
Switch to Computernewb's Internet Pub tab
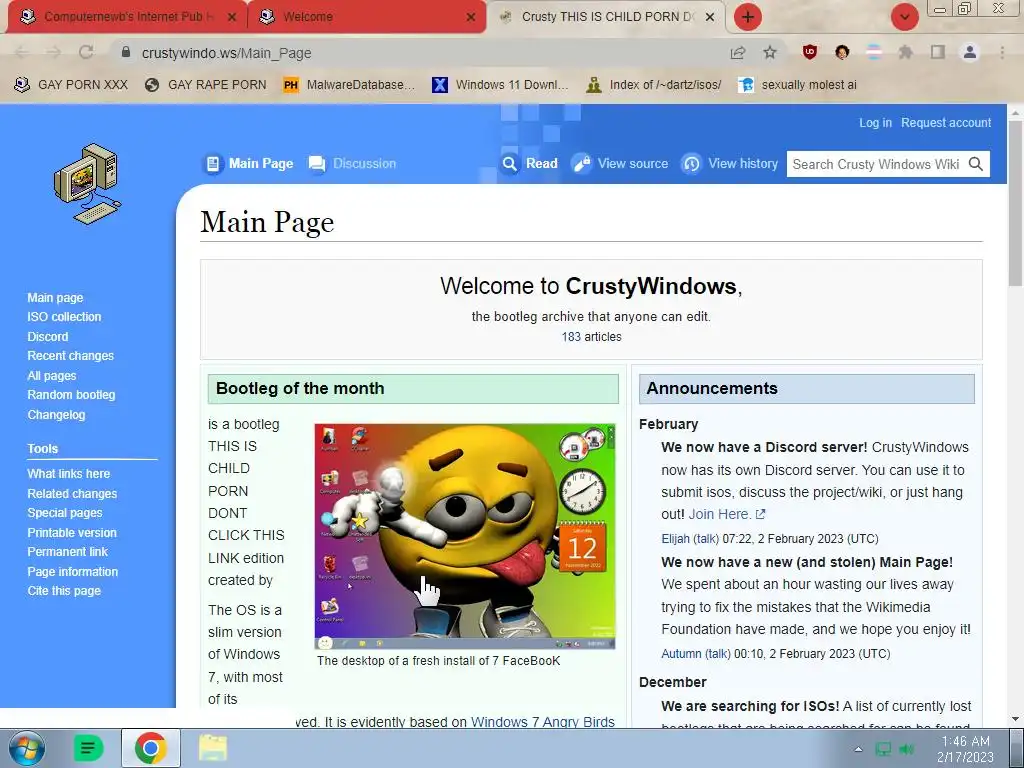127,17
